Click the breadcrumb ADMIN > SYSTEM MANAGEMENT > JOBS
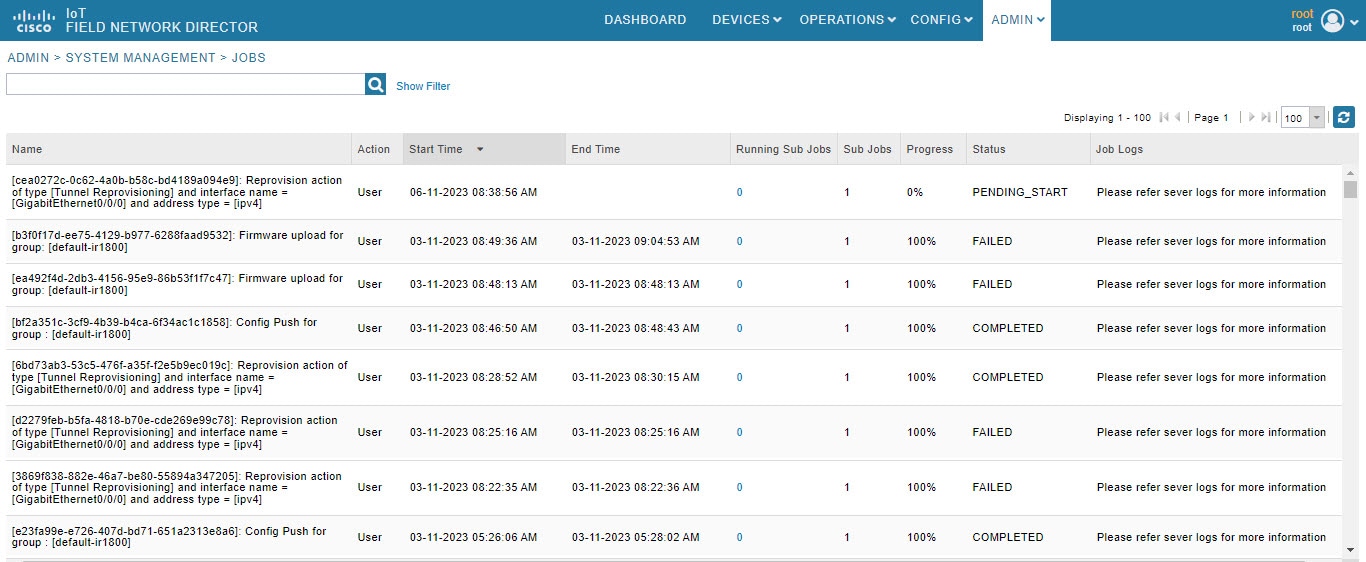 pos(136,58)
